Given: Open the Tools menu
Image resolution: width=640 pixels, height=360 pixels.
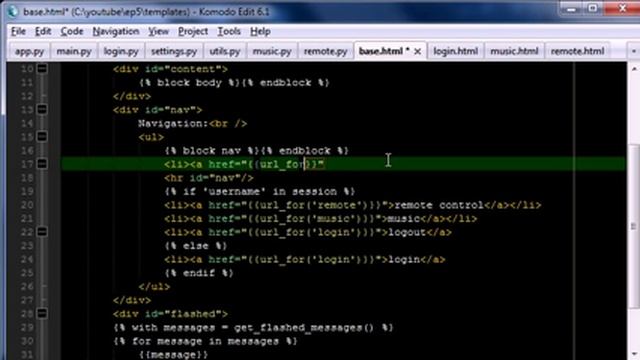Looking at the screenshot, I should (229, 31).
